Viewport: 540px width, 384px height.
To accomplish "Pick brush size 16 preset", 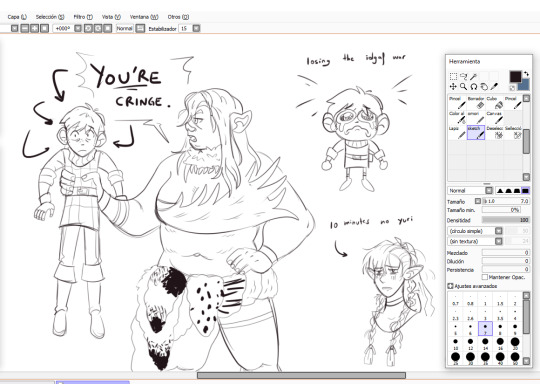I will click(500, 344).
